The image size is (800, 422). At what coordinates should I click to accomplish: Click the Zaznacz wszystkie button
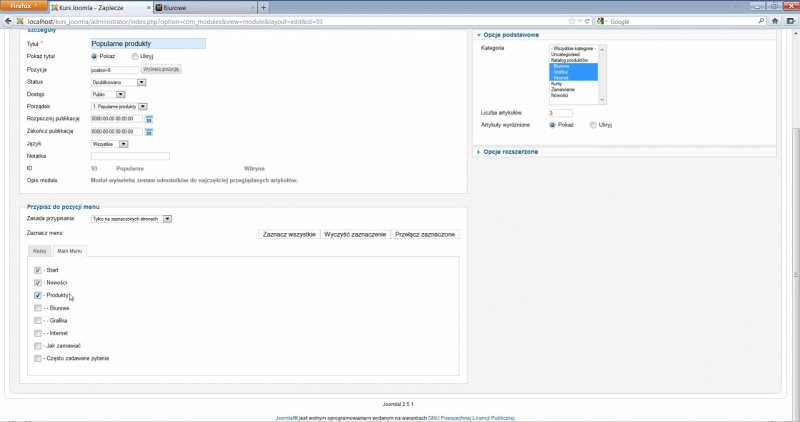pyautogui.click(x=288, y=234)
